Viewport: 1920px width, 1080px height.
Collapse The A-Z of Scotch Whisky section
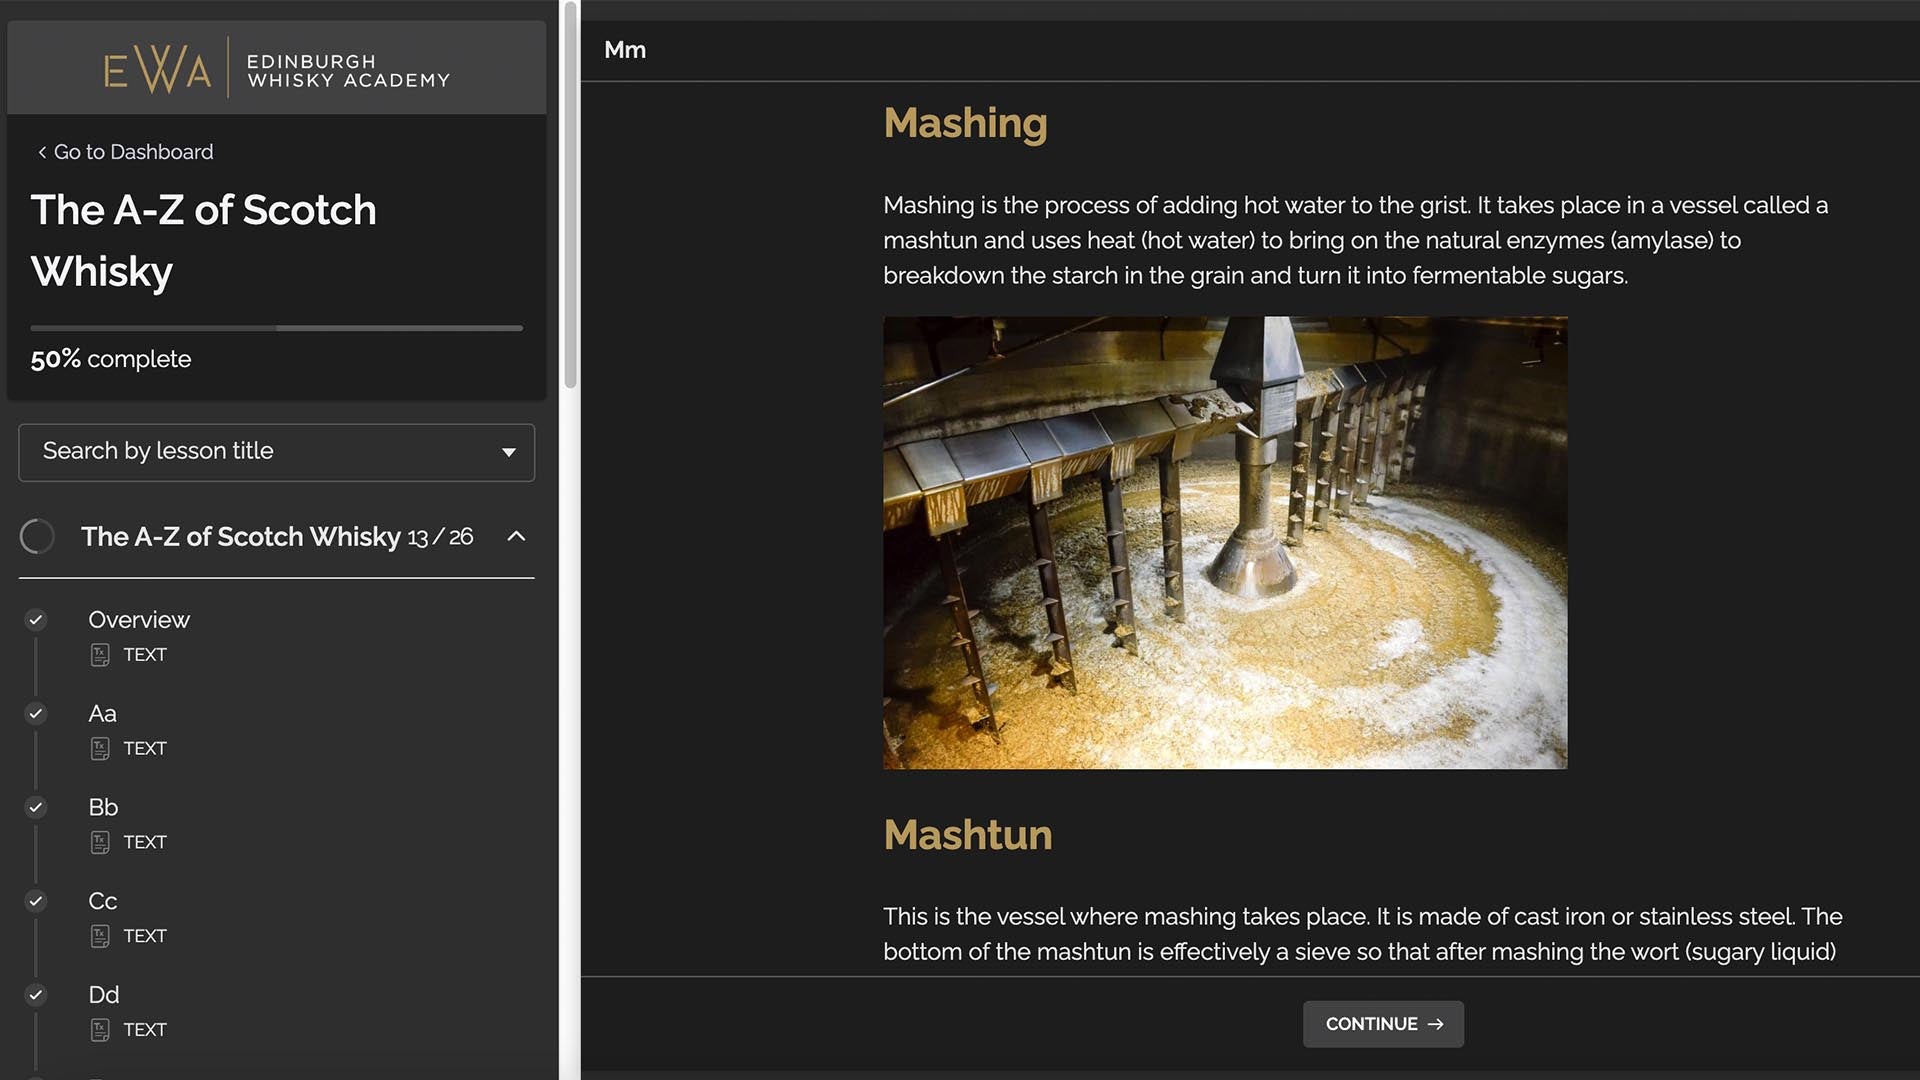(x=516, y=537)
